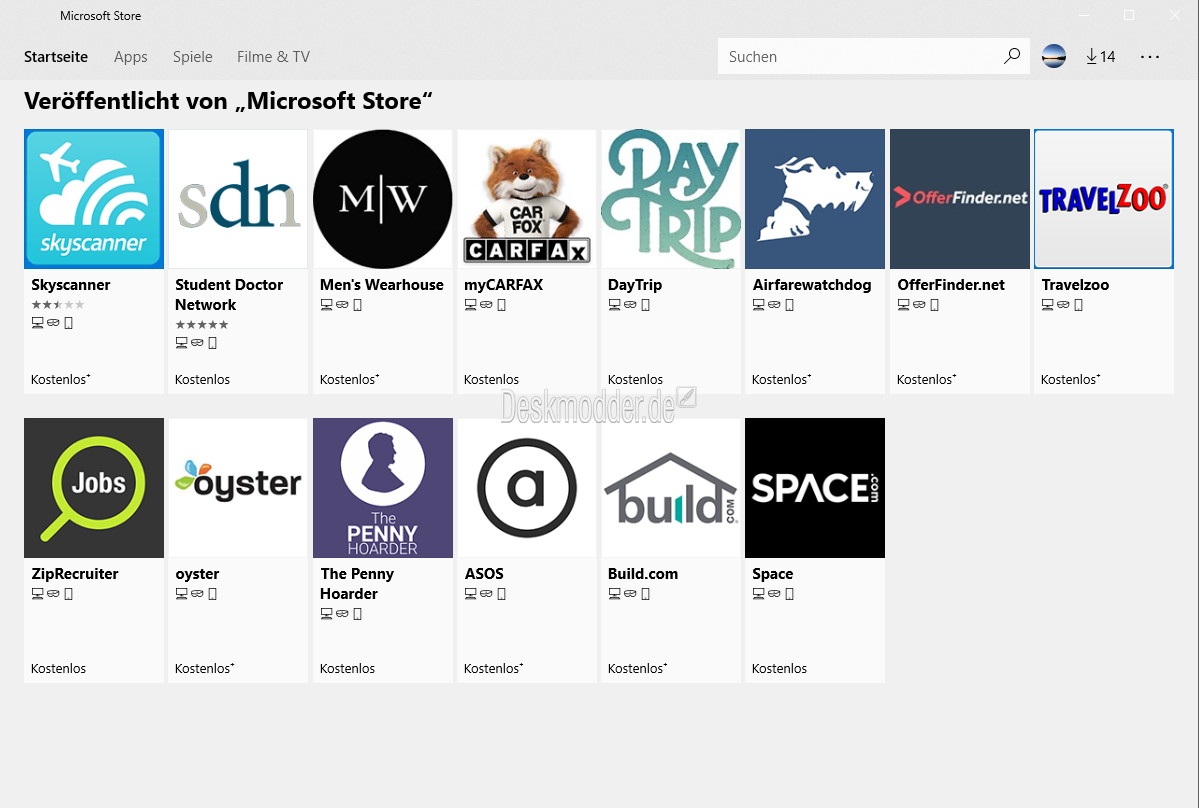This screenshot has width=1199, height=808.
Task: Click the heading Veröffentlicht von Microsoft Store
Action: point(228,101)
